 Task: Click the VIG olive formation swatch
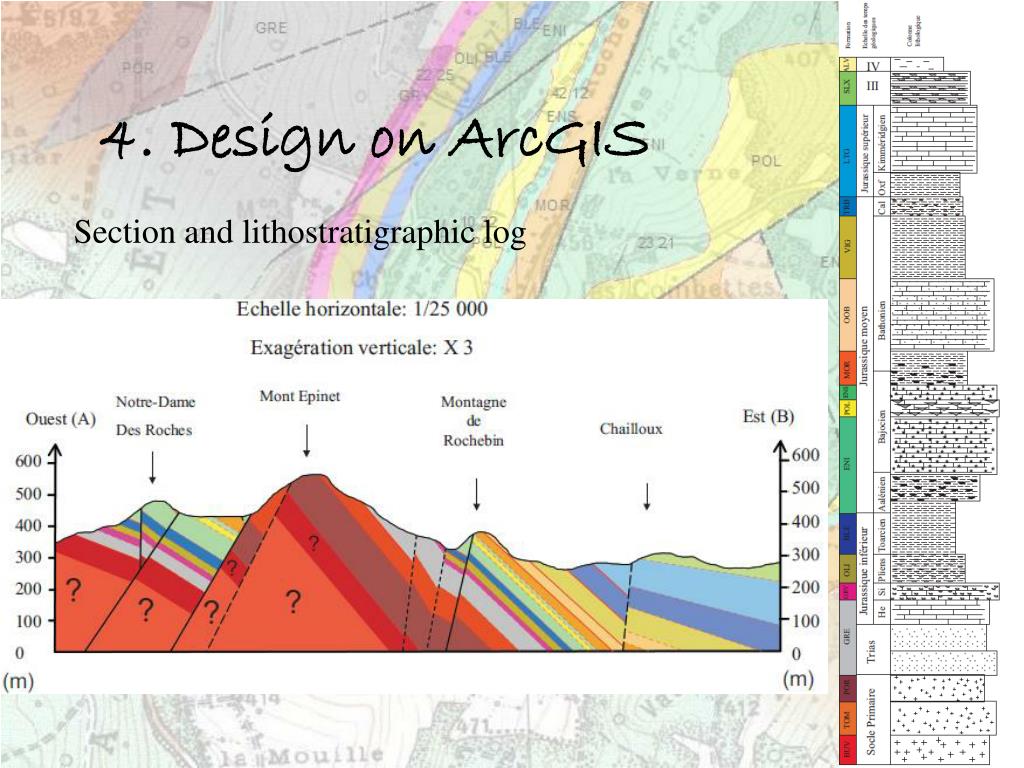tap(847, 247)
